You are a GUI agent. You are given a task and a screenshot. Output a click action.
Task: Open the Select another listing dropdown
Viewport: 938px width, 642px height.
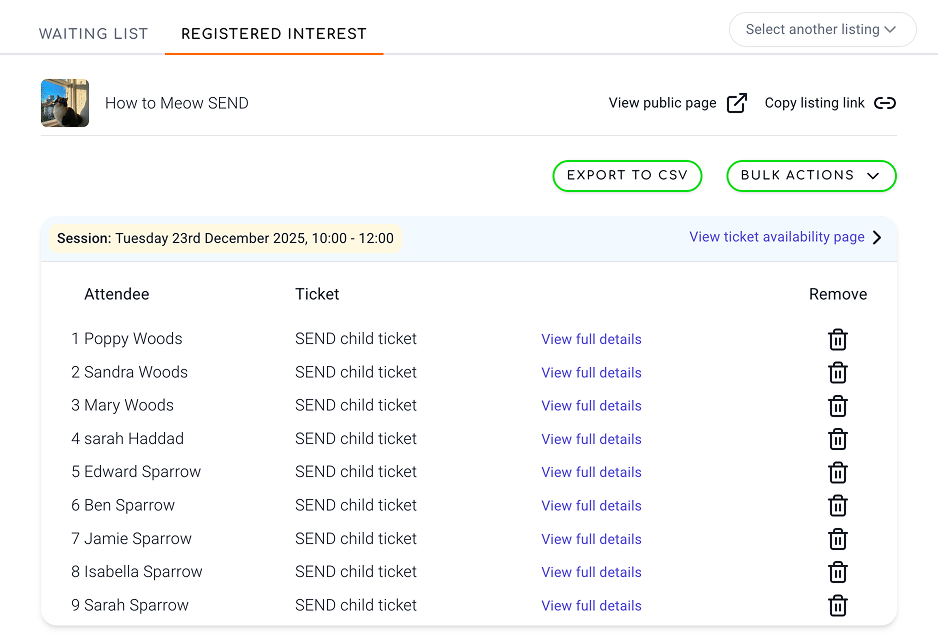pos(822,30)
